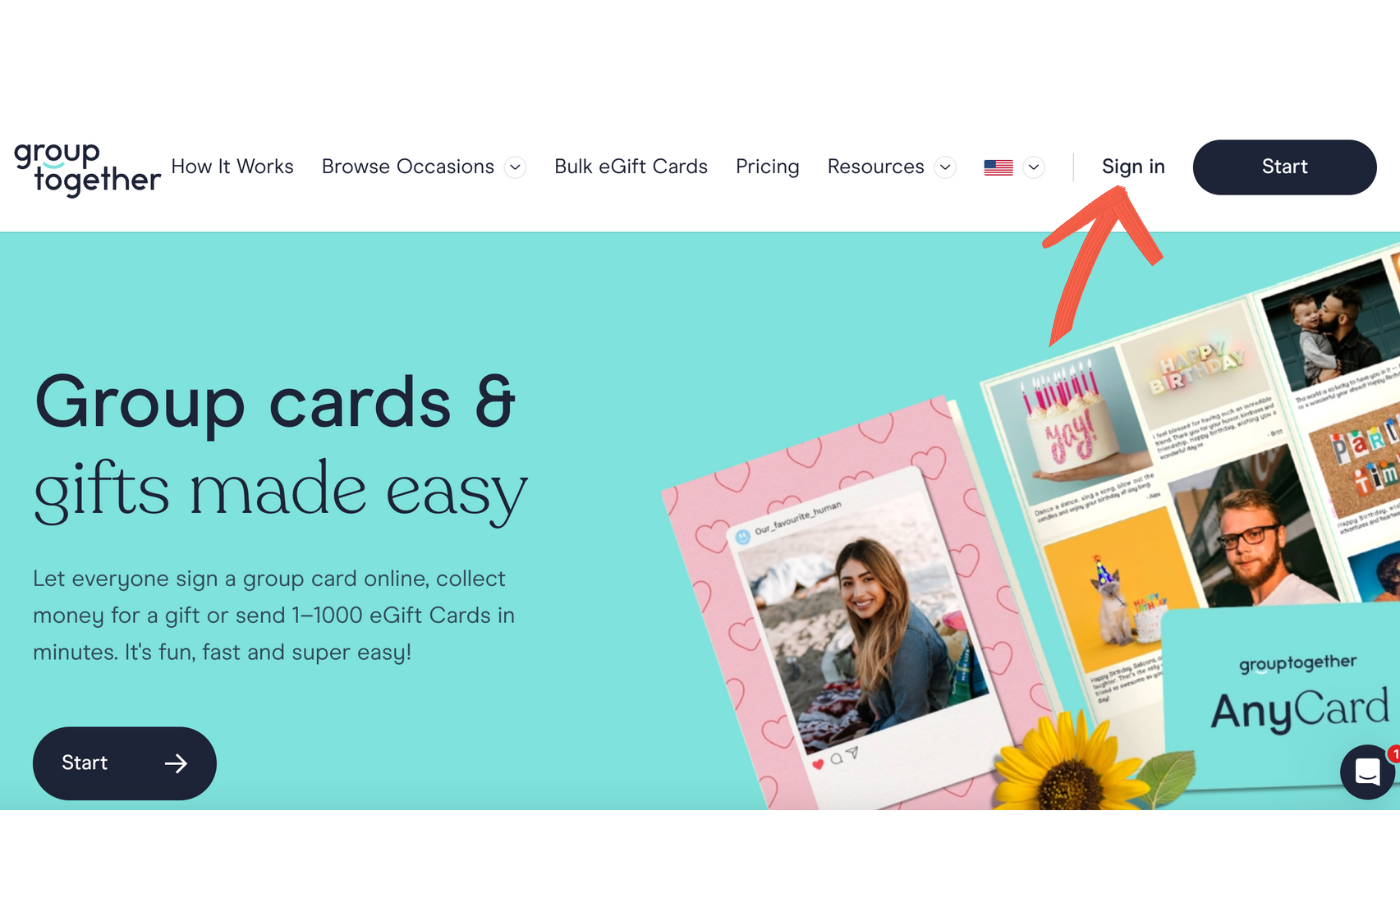Click the heart icon on the polaroid card

(x=818, y=764)
